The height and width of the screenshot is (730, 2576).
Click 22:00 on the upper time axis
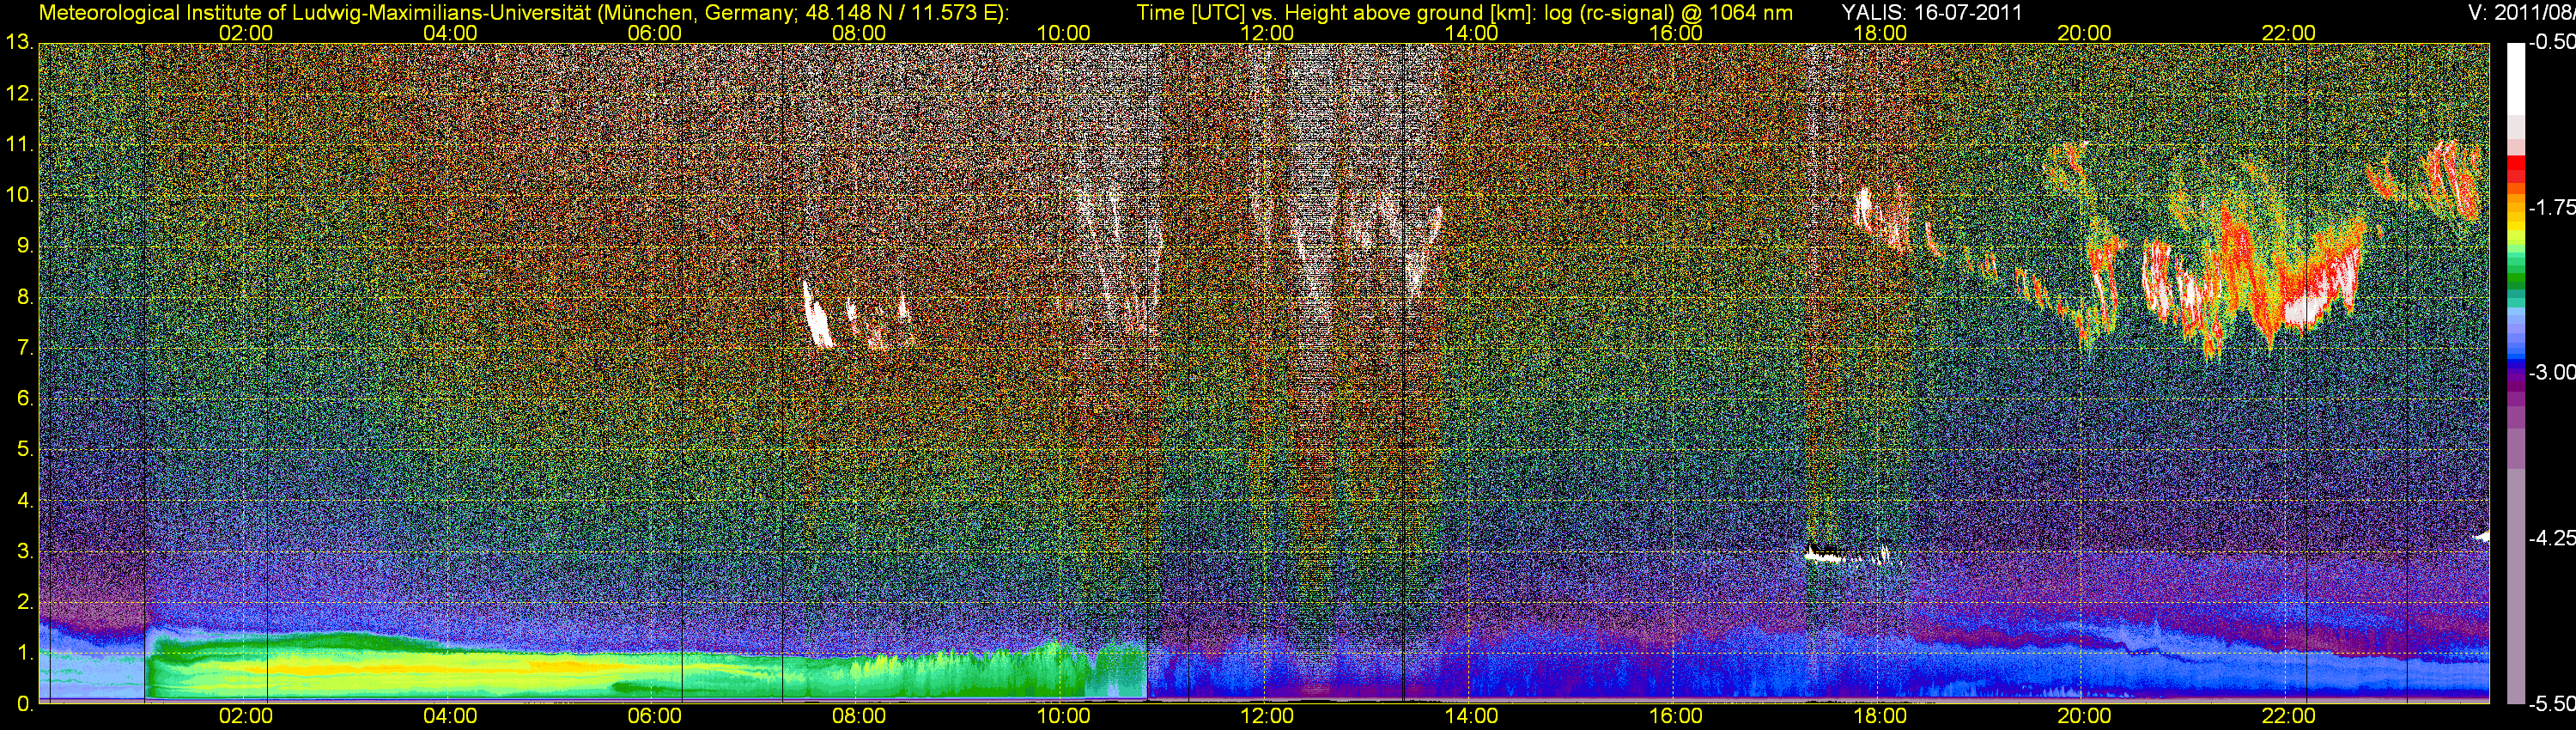coord(2288,33)
